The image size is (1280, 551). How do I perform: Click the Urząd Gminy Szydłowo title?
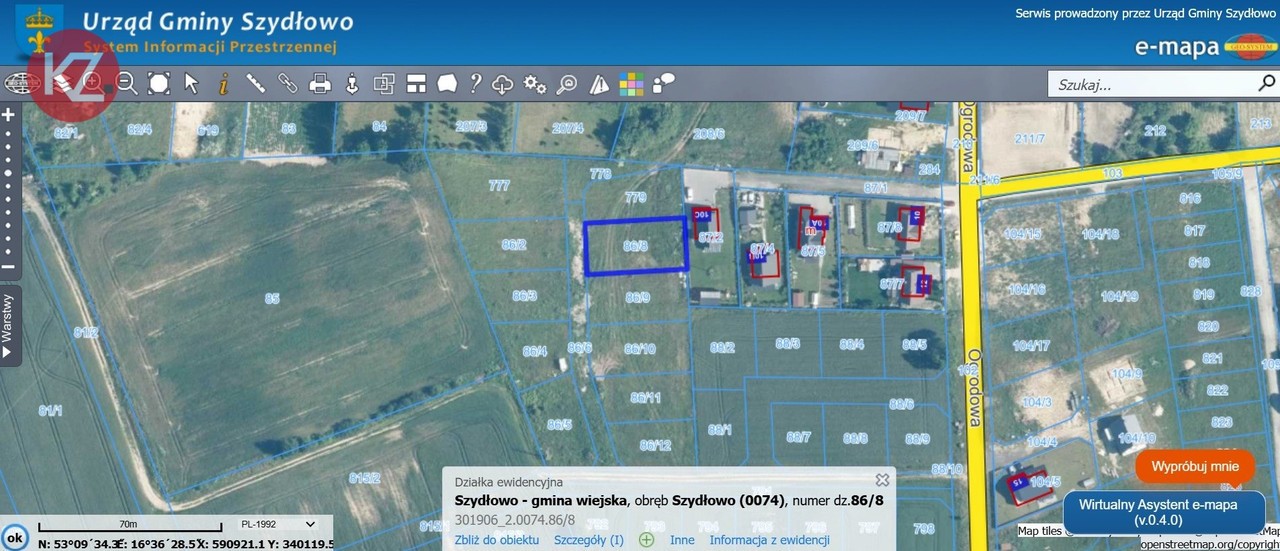pyautogui.click(x=217, y=21)
